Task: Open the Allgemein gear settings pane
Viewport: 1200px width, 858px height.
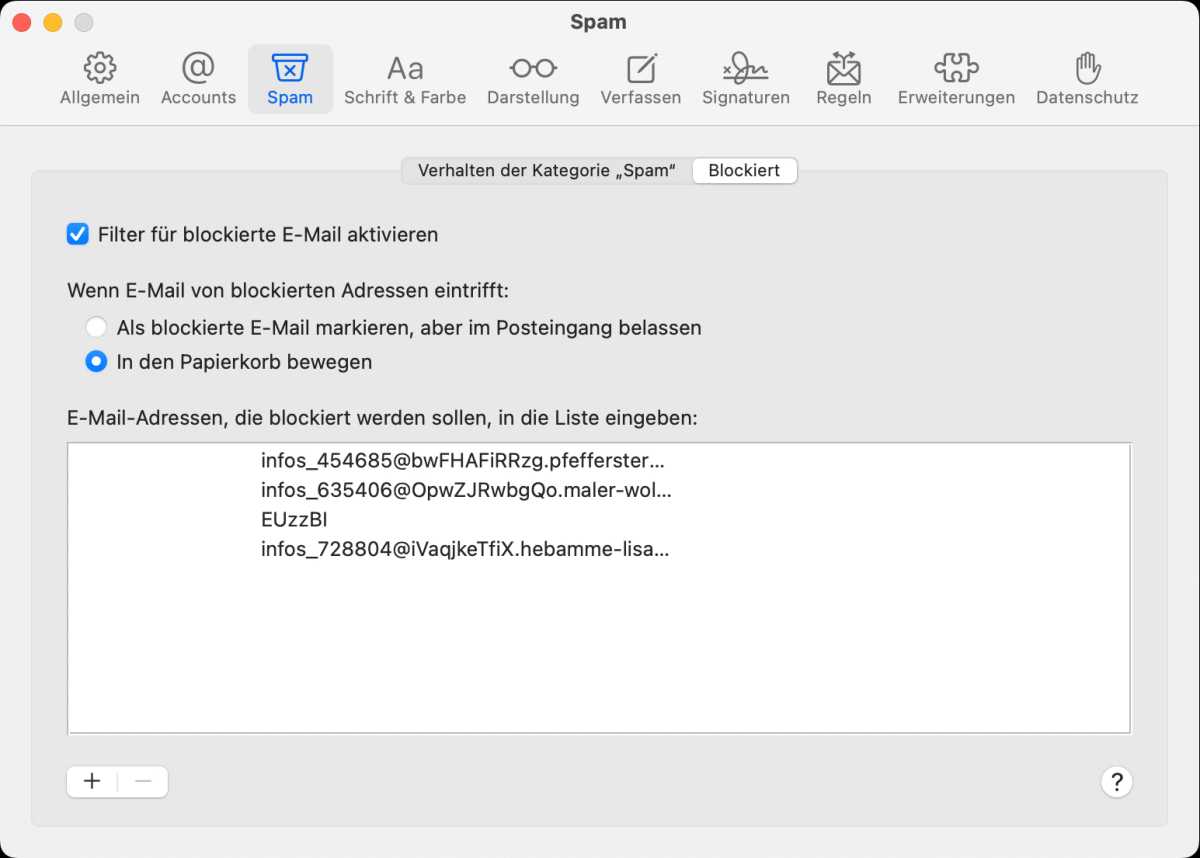Action: [99, 79]
